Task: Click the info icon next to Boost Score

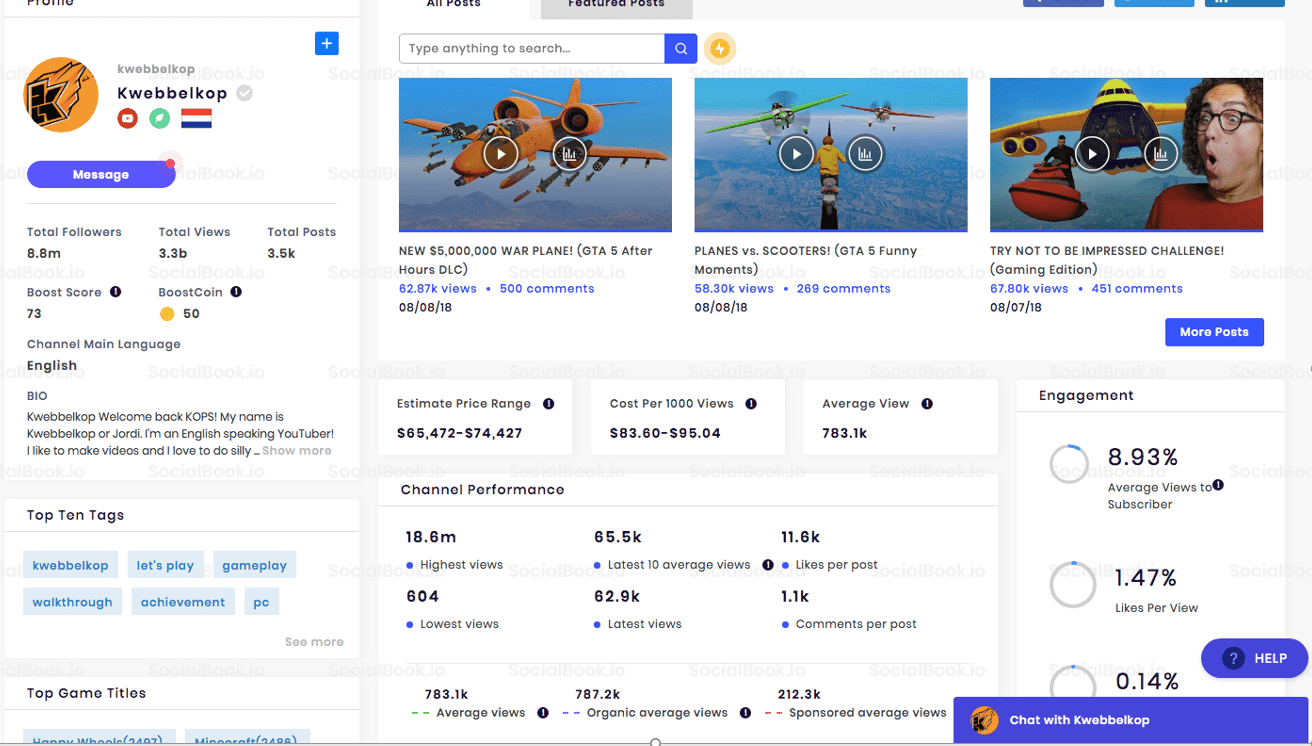Action: pyautogui.click(x=115, y=292)
